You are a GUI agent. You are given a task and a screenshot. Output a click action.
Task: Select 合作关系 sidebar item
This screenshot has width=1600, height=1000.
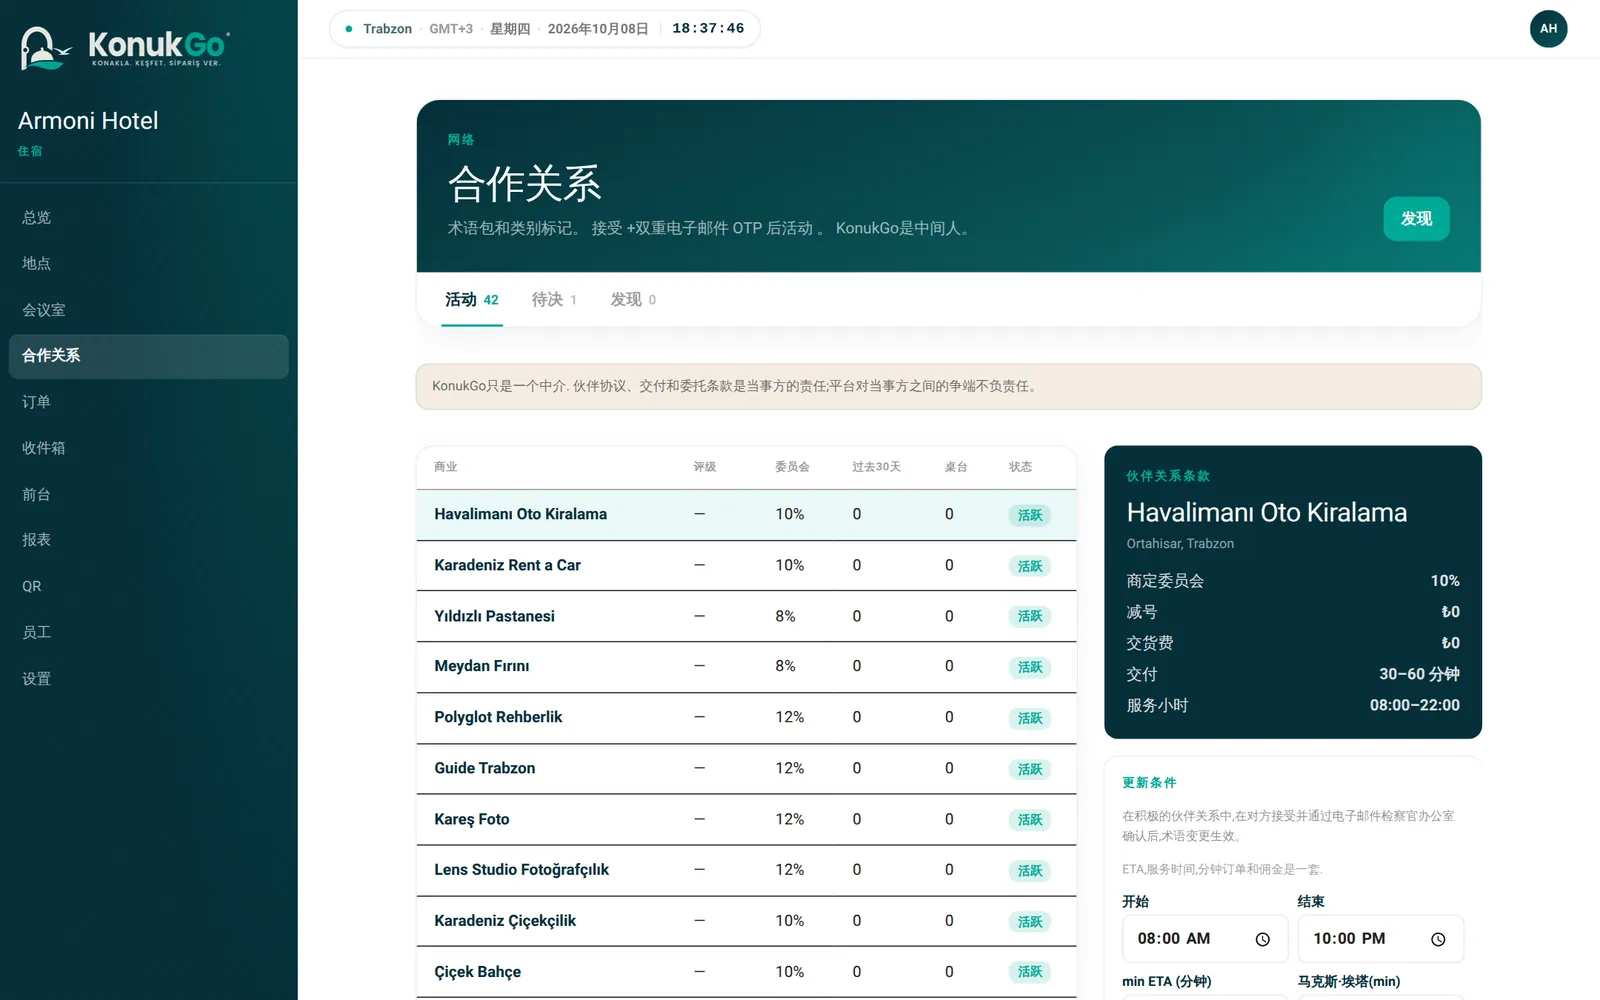click(x=148, y=356)
